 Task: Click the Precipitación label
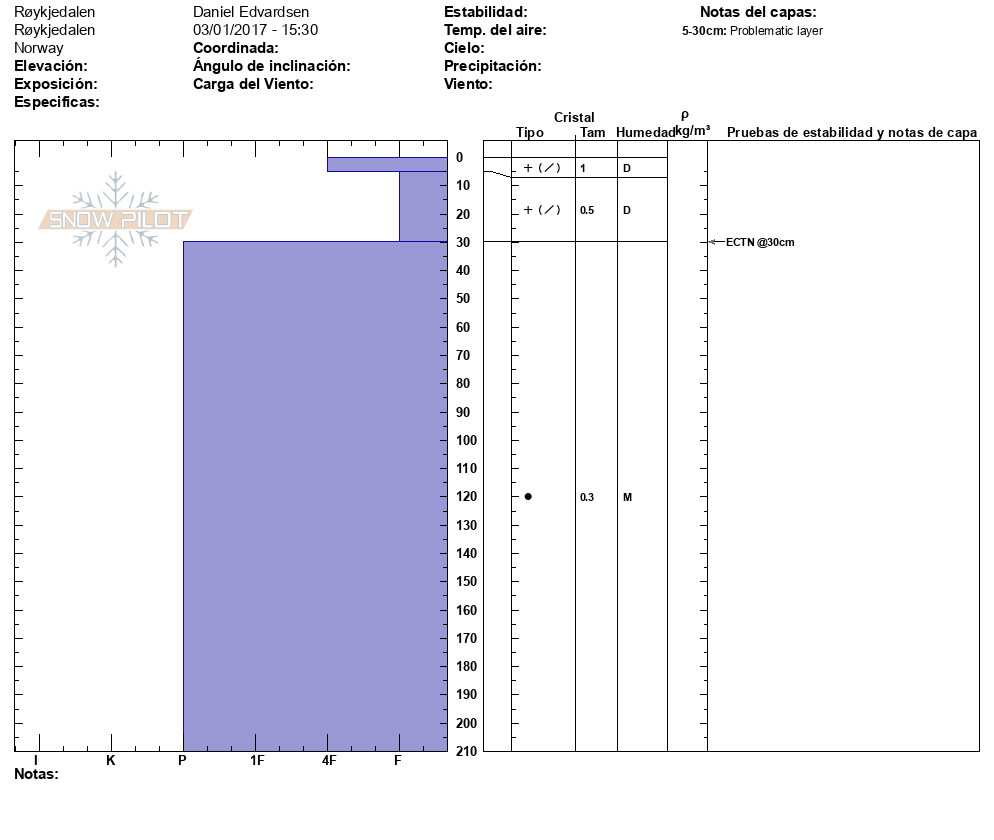[493, 66]
